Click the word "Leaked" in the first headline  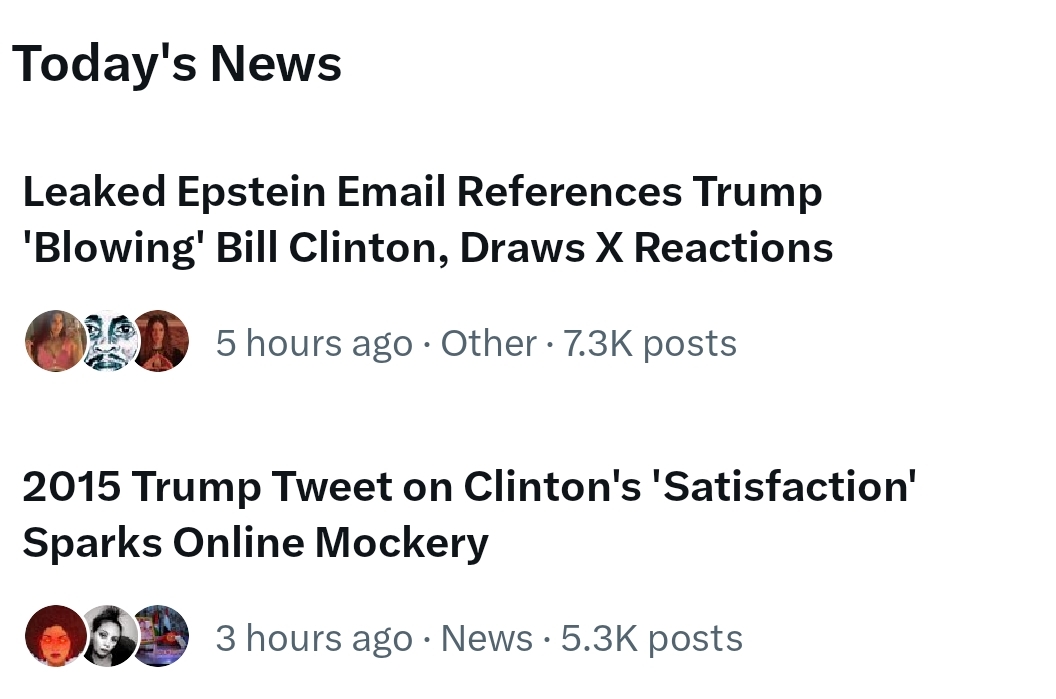click(93, 191)
